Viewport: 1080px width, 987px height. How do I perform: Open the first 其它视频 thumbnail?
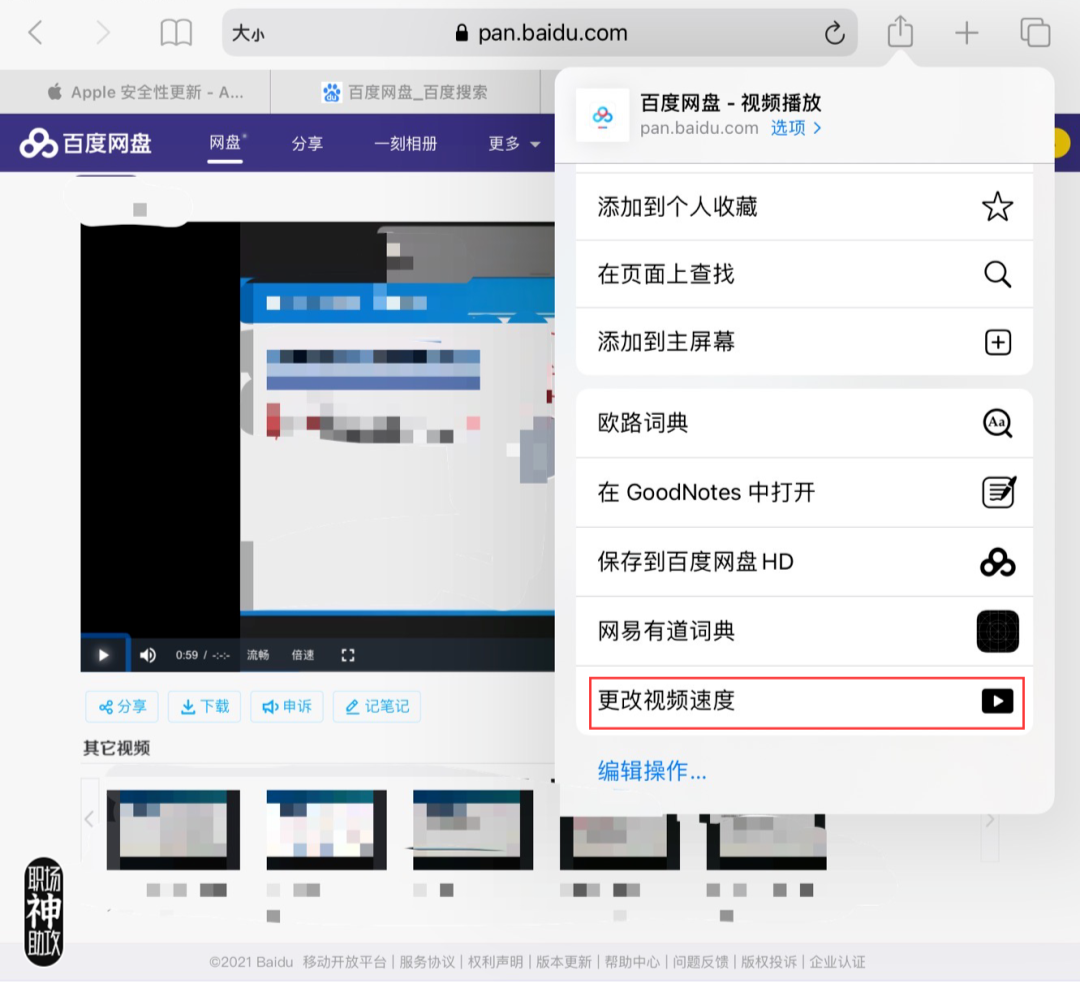click(173, 830)
